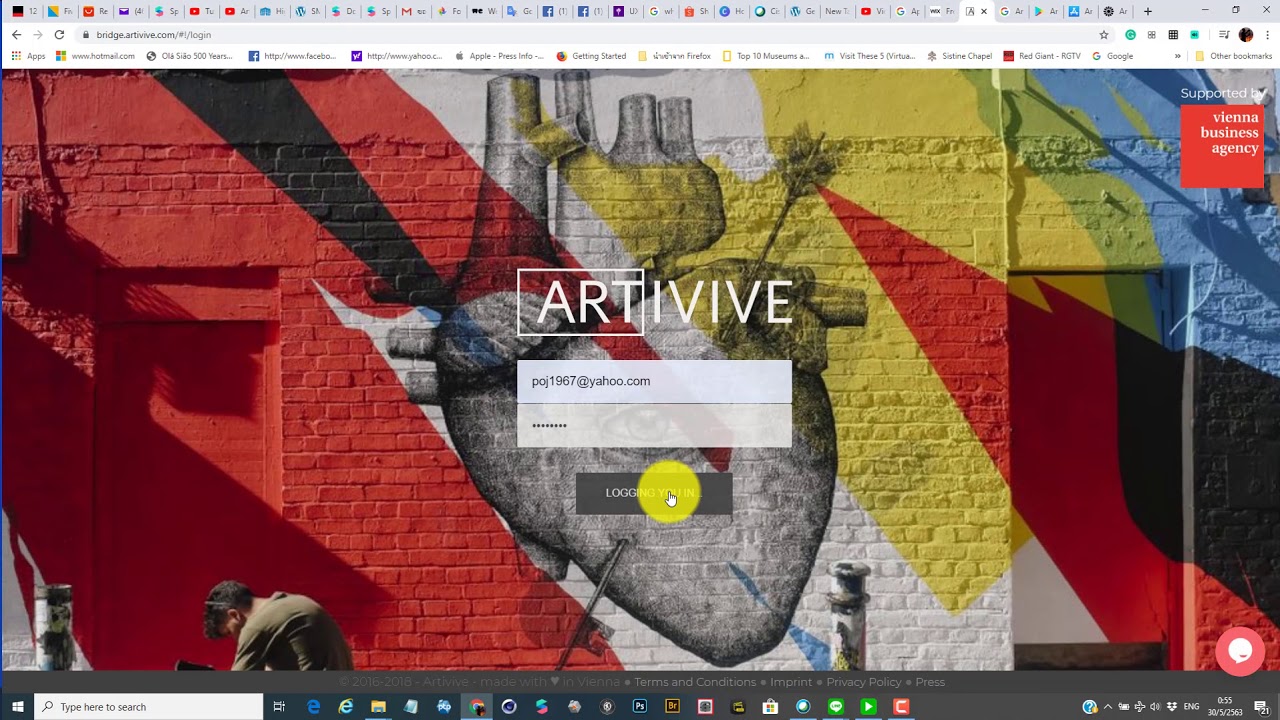Open the Chrome profile avatar
This screenshot has width=1280, height=720.
coord(1245,34)
